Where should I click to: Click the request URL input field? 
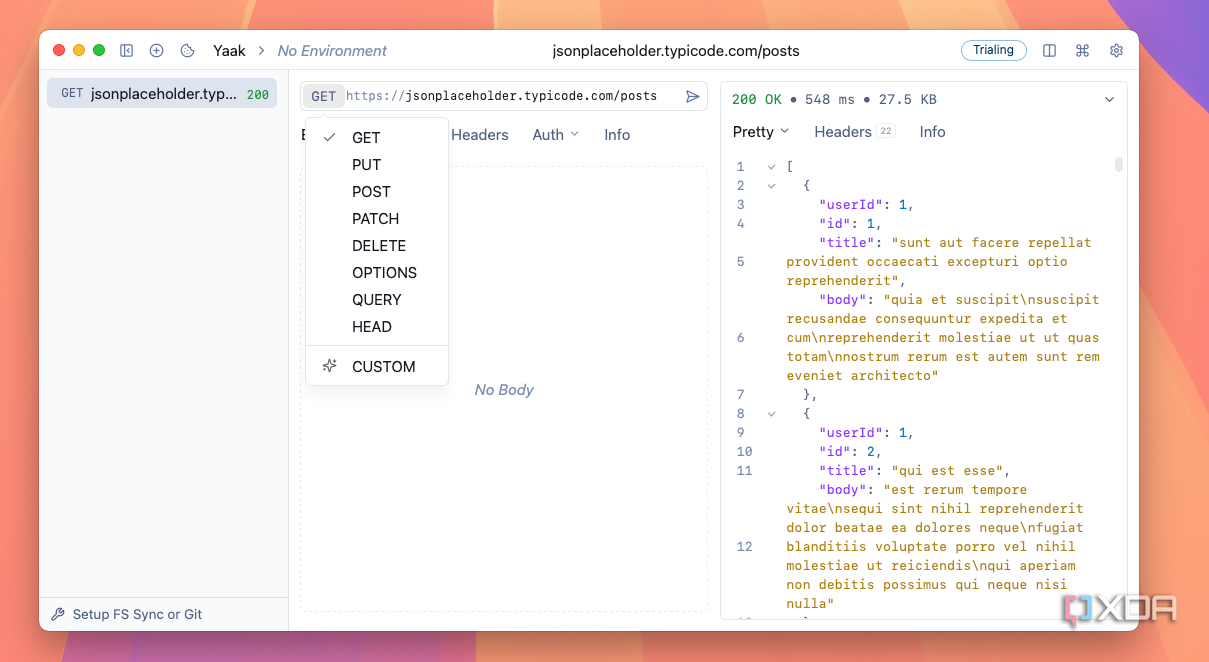coord(511,96)
